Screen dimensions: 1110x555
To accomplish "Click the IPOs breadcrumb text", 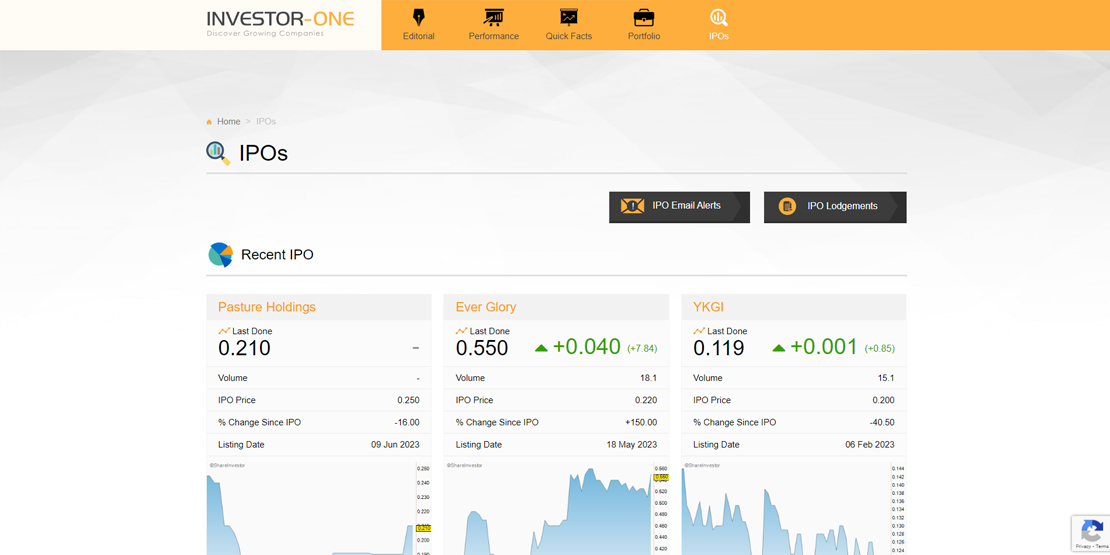I will [266, 122].
